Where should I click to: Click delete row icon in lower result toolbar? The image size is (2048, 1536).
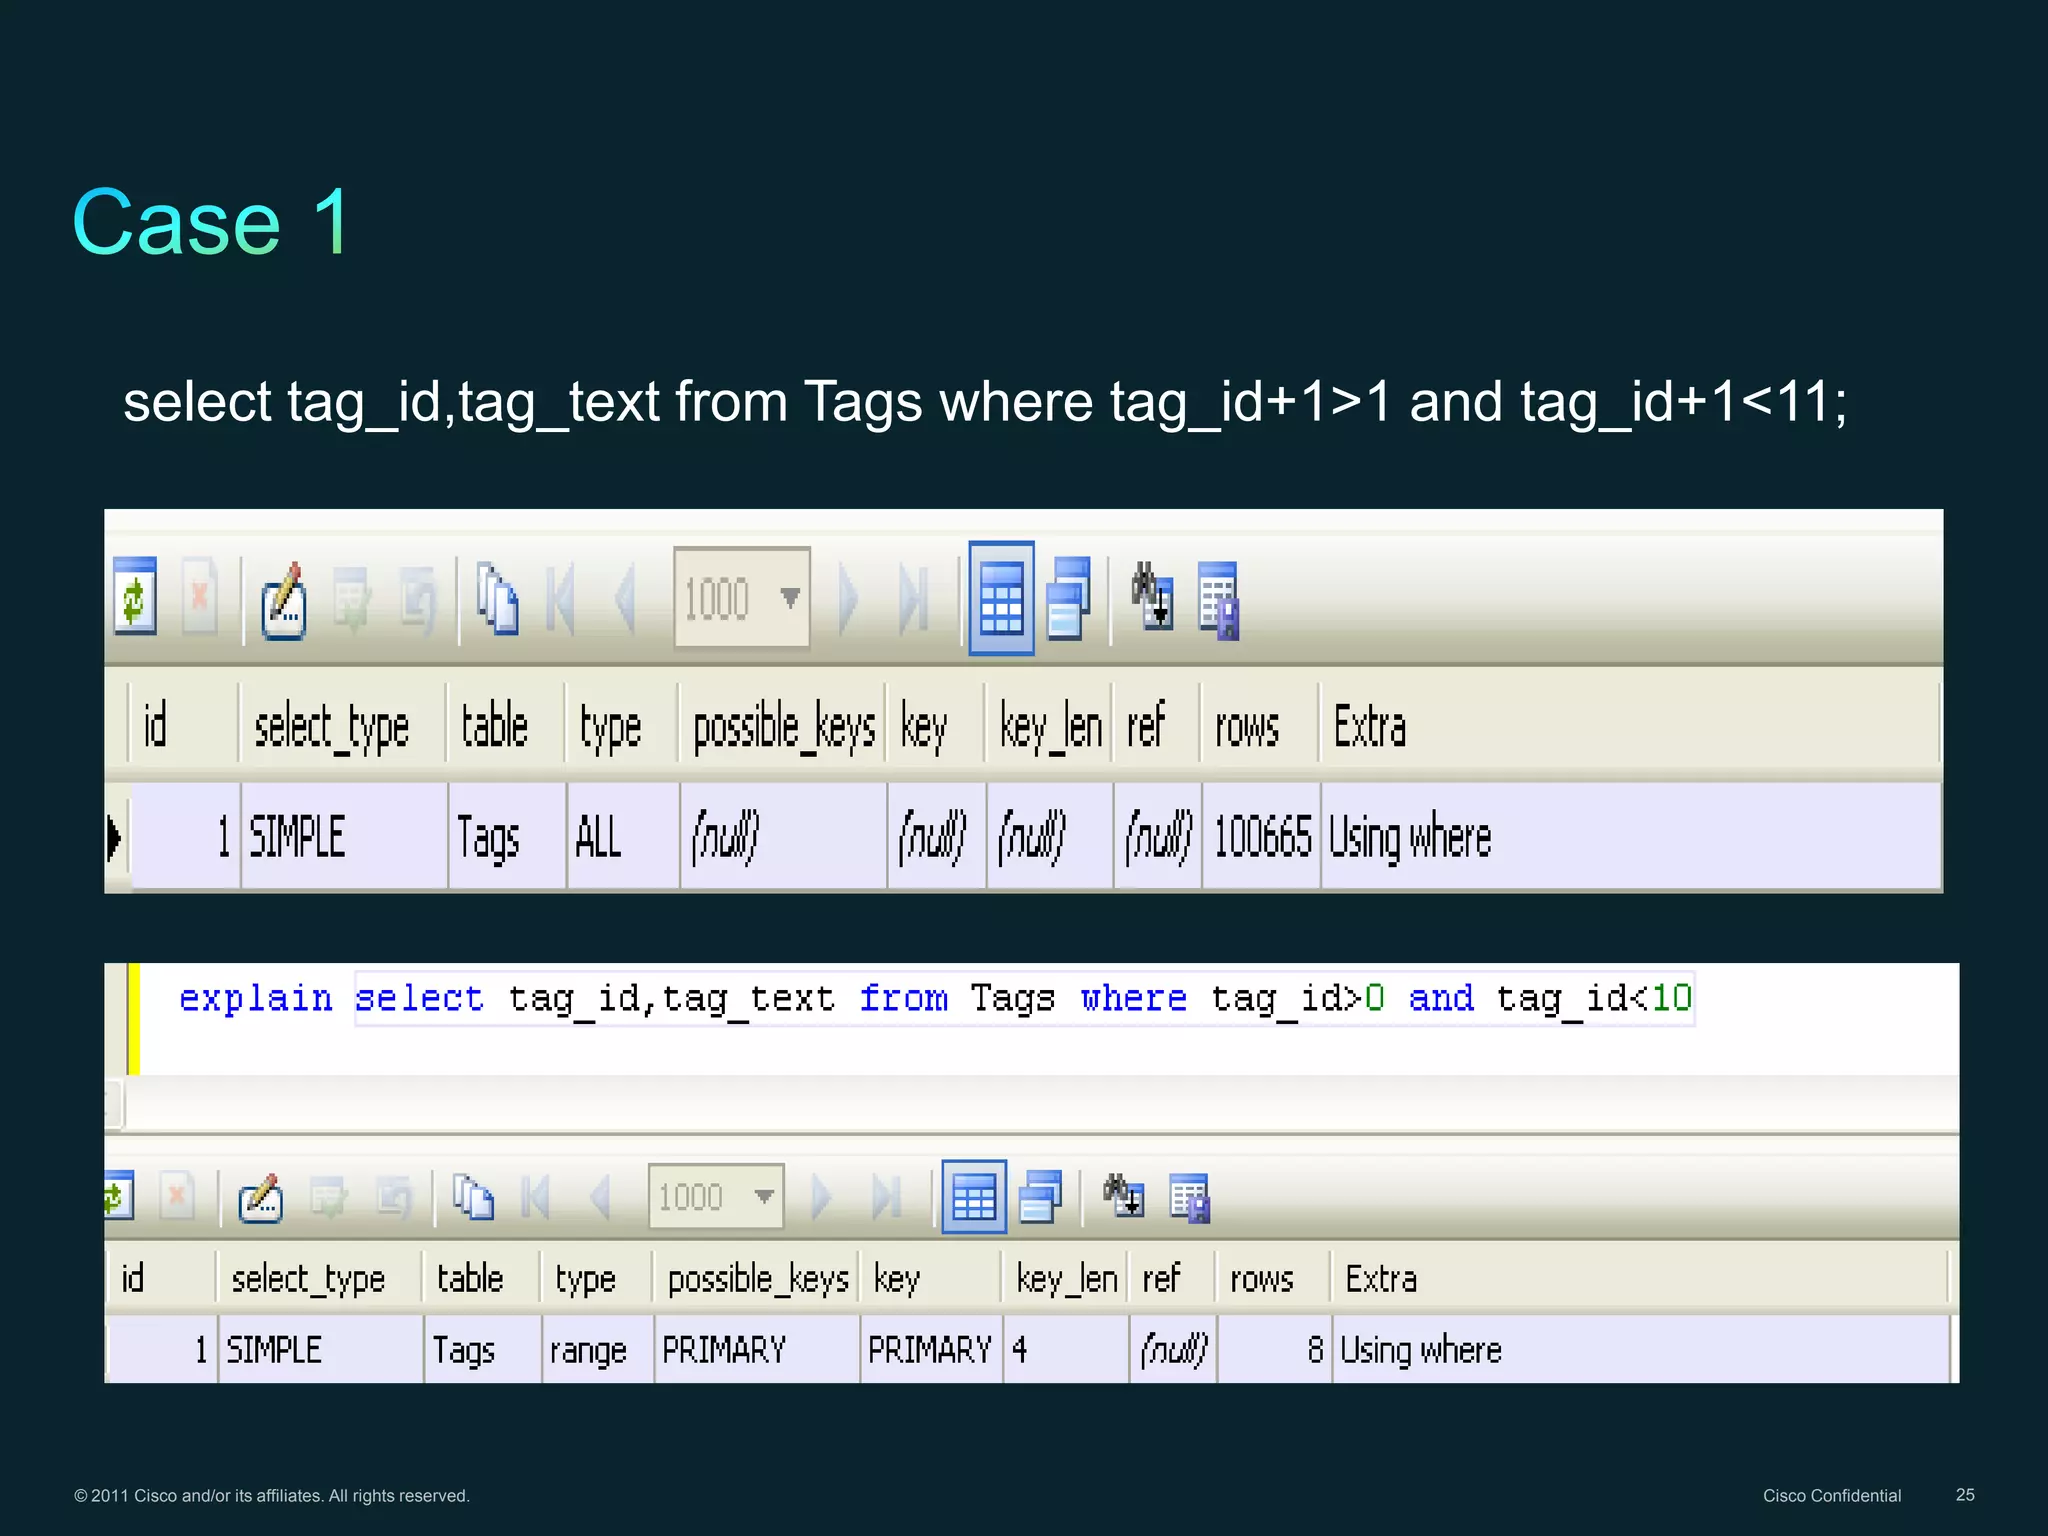pos(177,1195)
